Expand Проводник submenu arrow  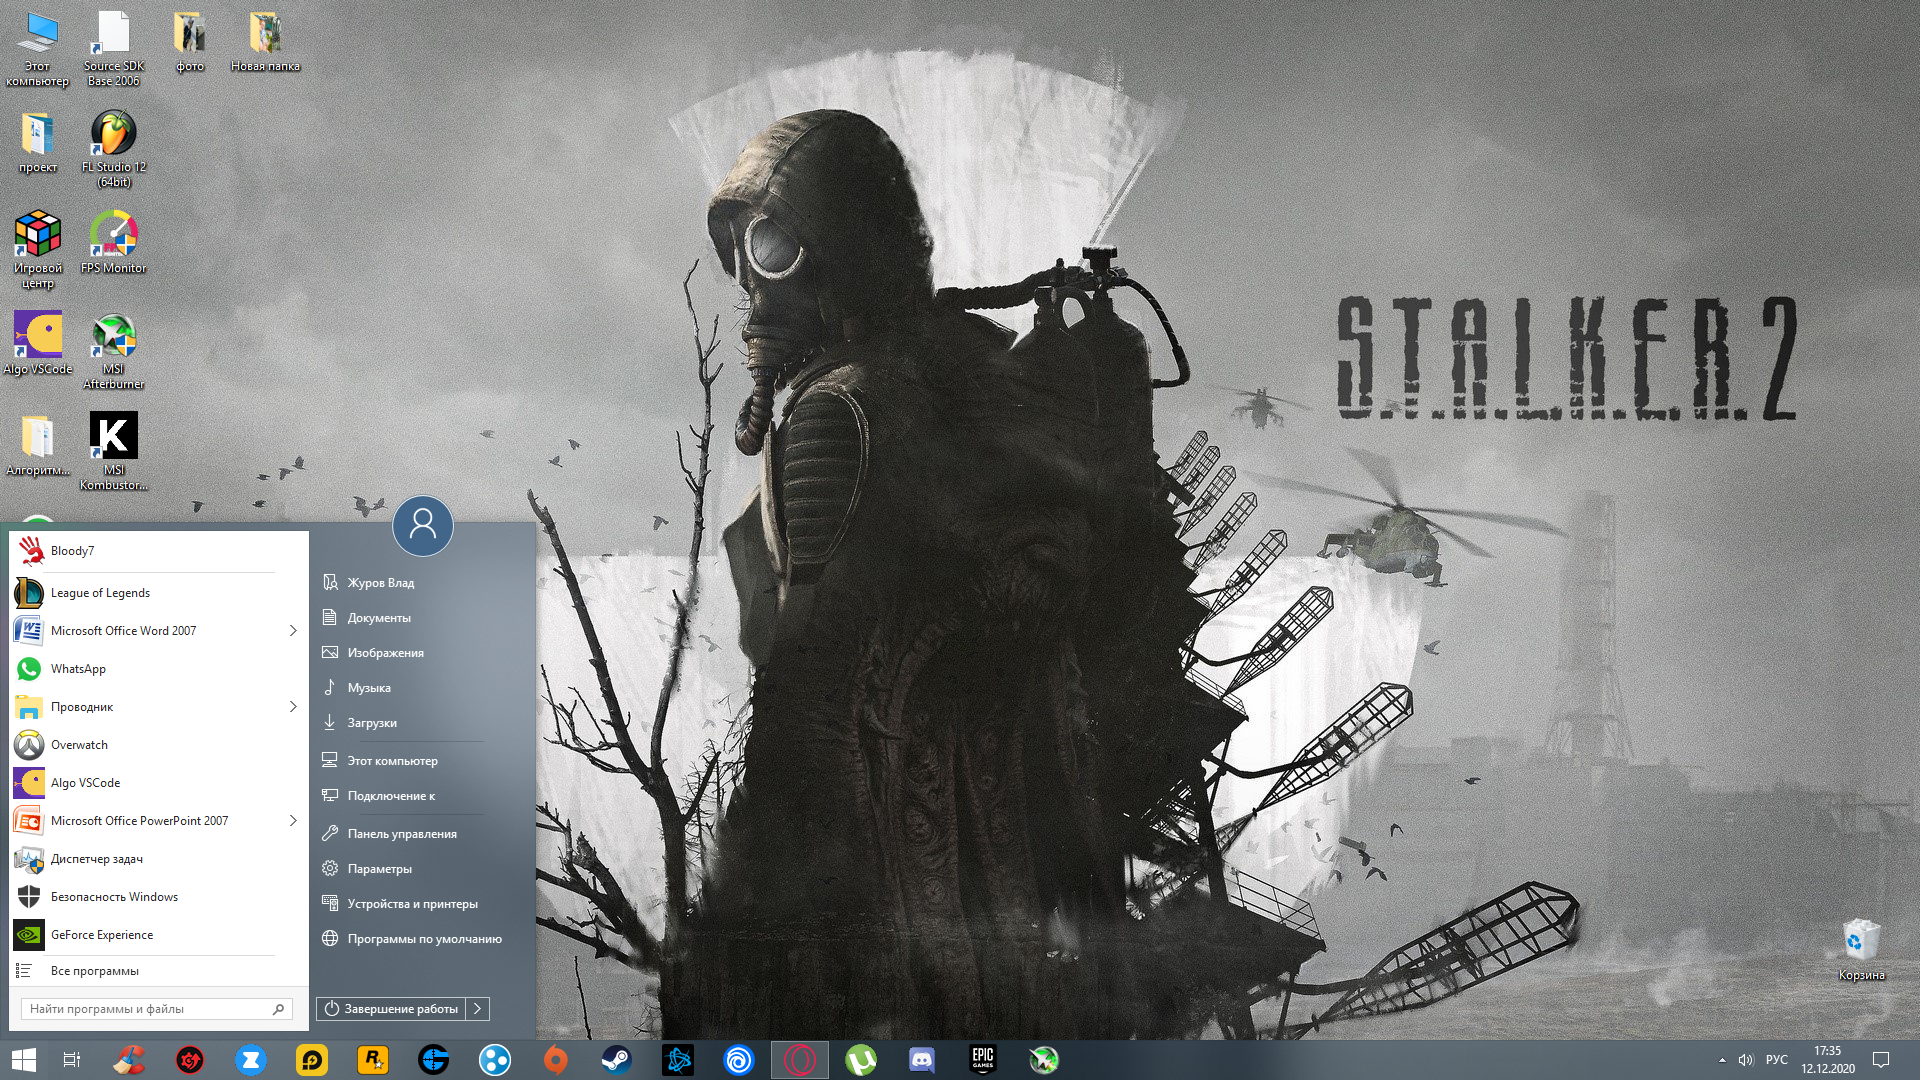tap(293, 707)
